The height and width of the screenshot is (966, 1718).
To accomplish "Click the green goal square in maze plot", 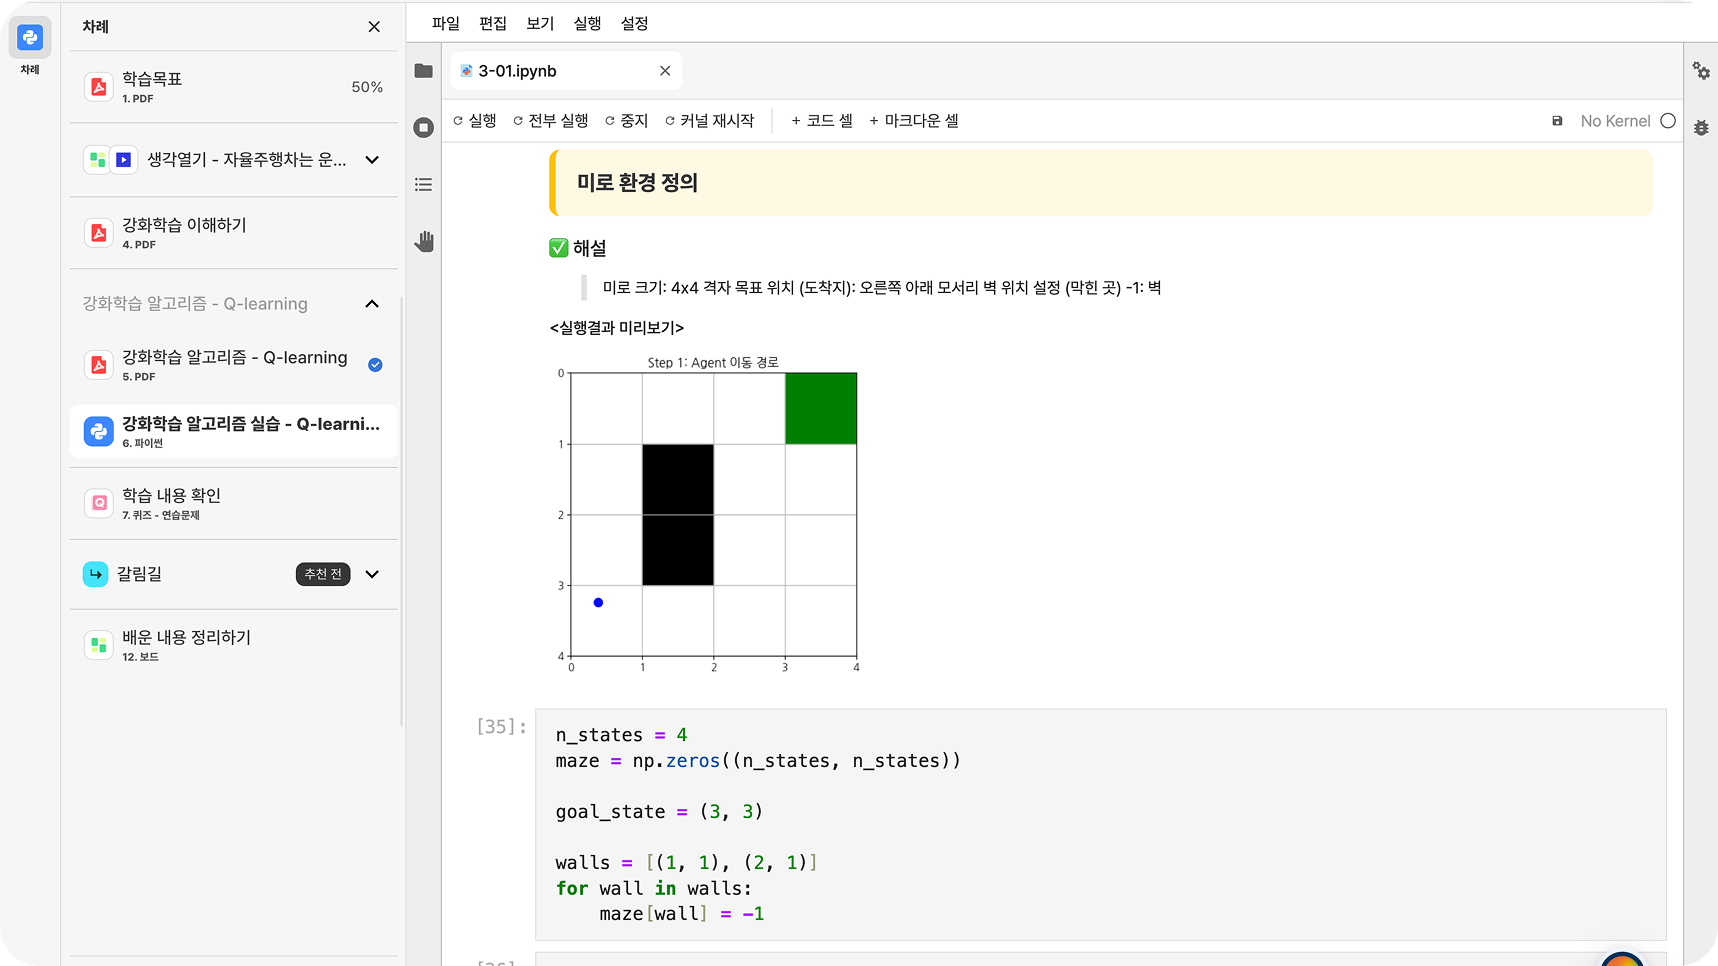I will [820, 409].
